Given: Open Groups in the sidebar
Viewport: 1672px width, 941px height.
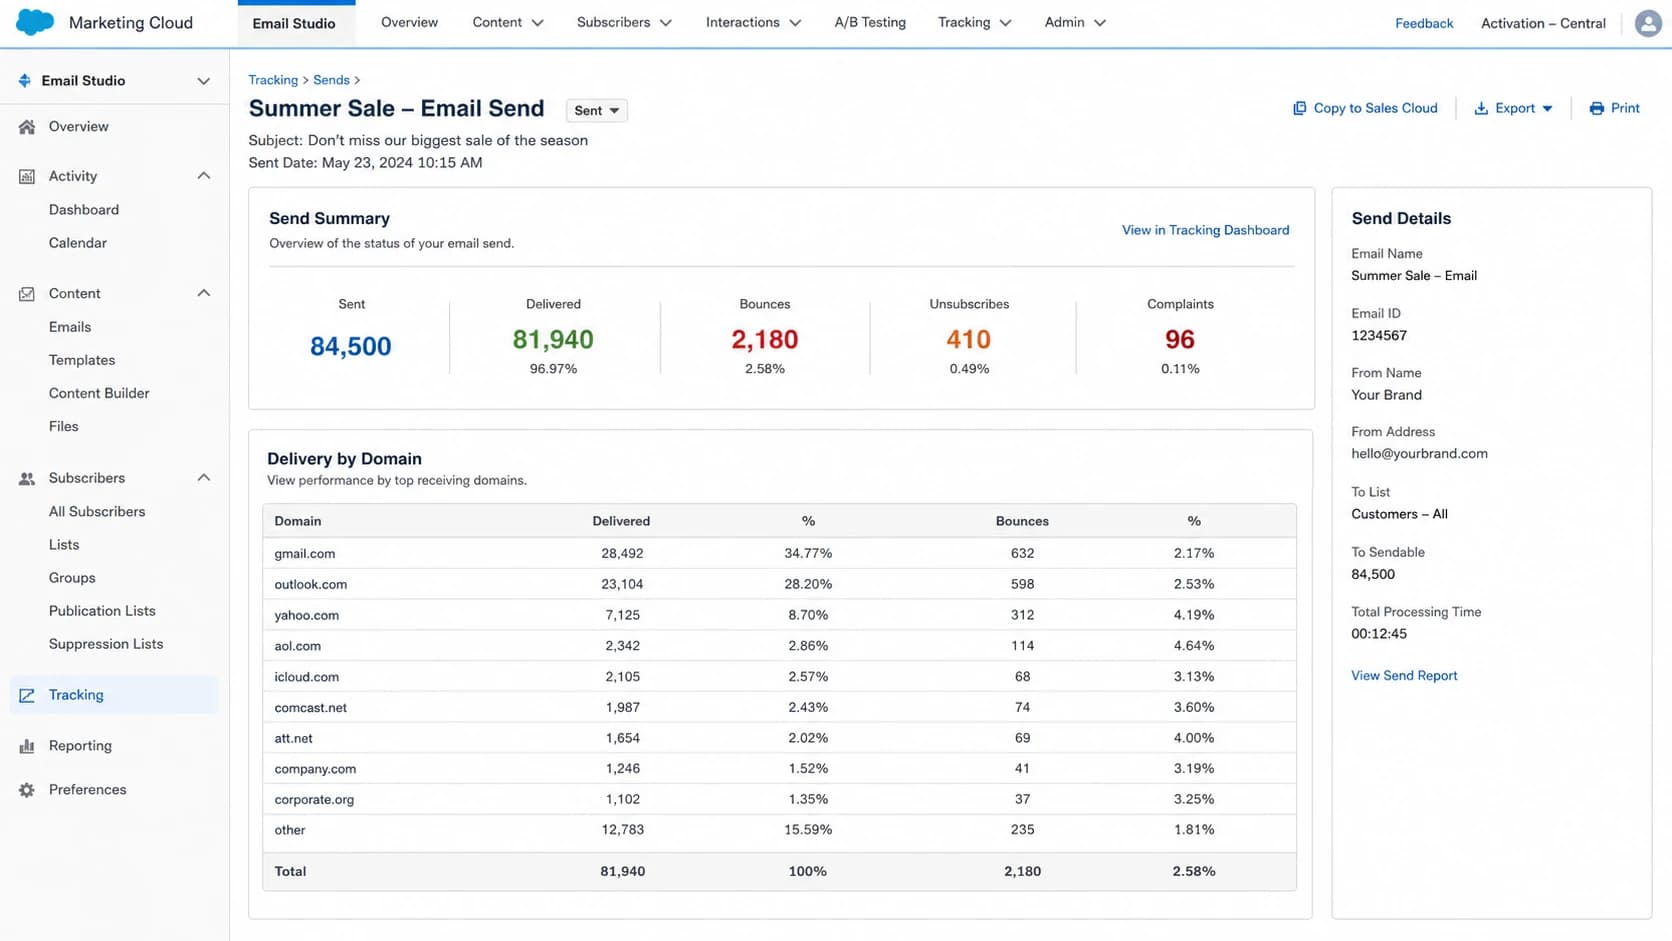Looking at the screenshot, I should 72,578.
